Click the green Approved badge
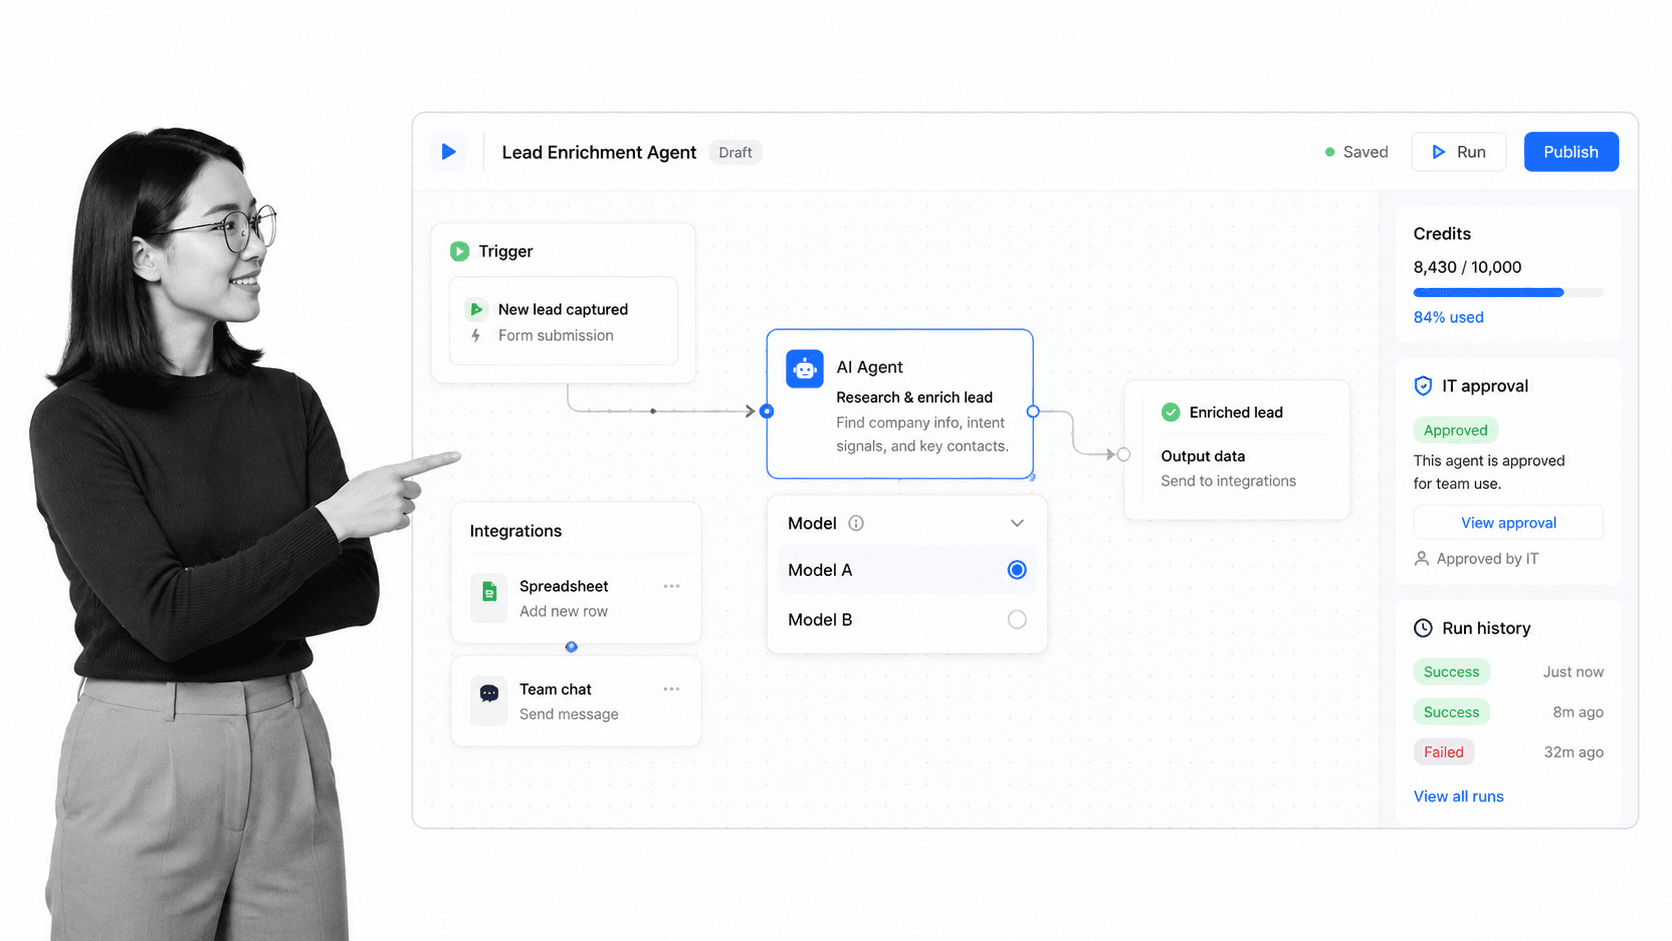 [1455, 430]
